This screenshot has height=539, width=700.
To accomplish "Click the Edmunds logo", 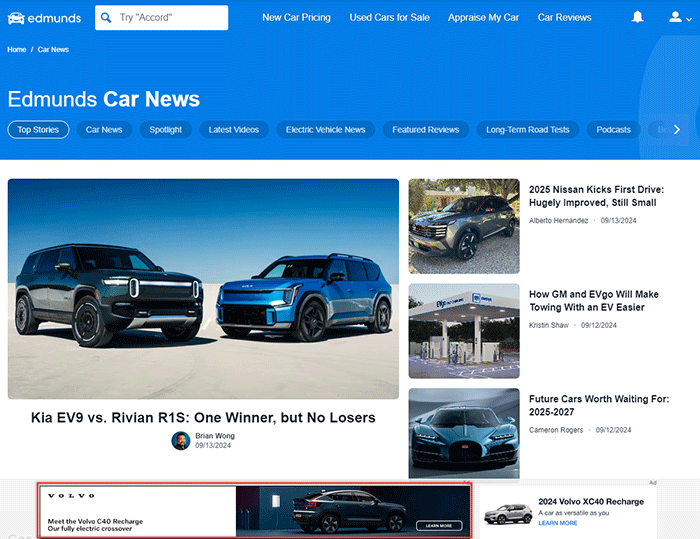I will (x=44, y=18).
